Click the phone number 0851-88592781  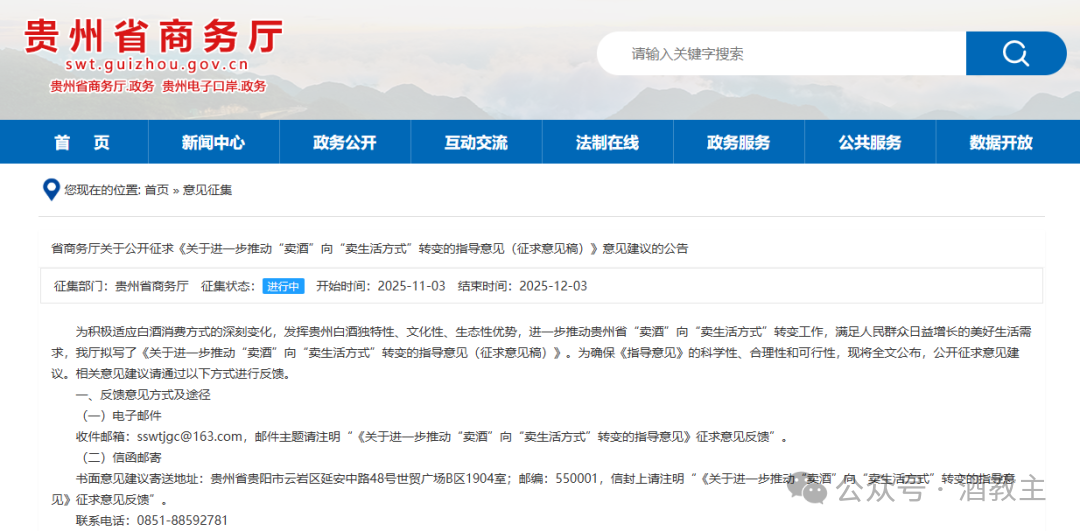point(183,520)
